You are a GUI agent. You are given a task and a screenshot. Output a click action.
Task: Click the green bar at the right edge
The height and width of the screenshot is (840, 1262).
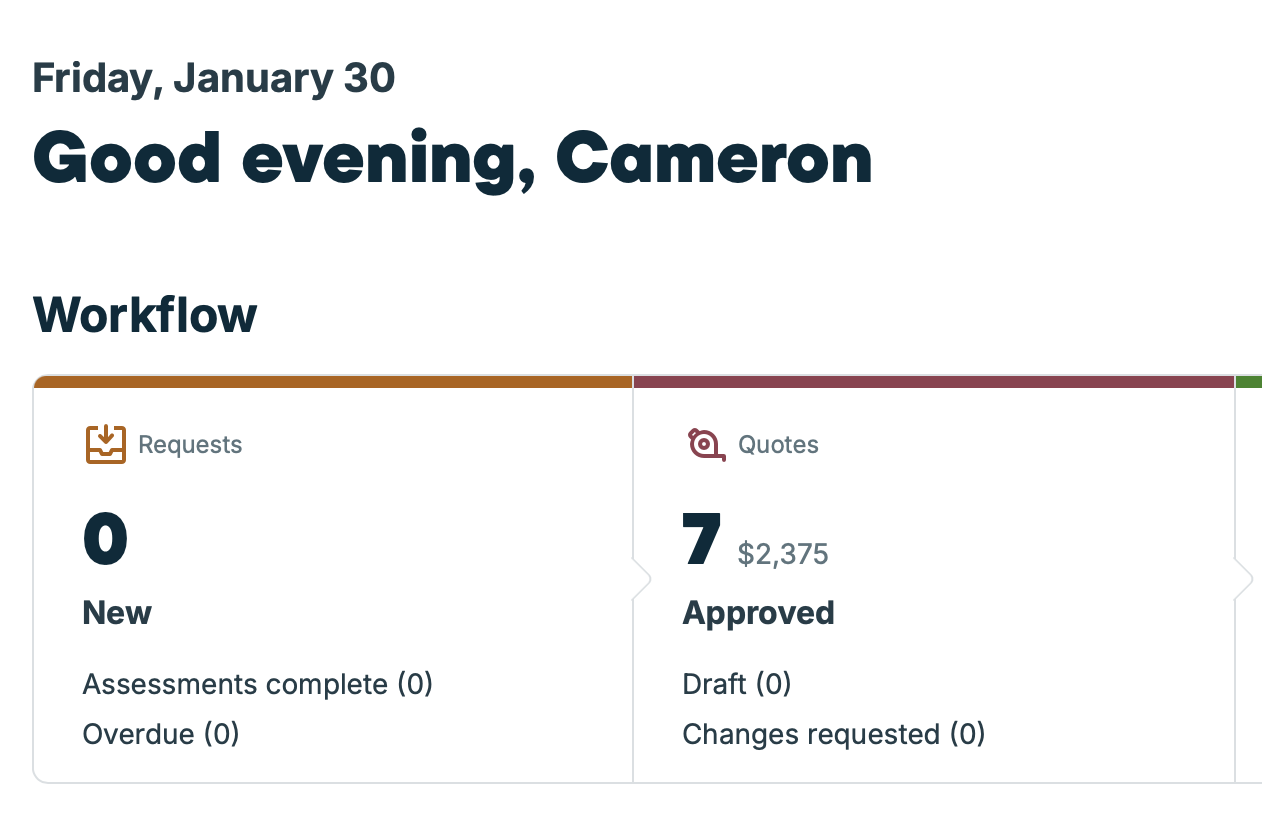pyautogui.click(x=1249, y=381)
